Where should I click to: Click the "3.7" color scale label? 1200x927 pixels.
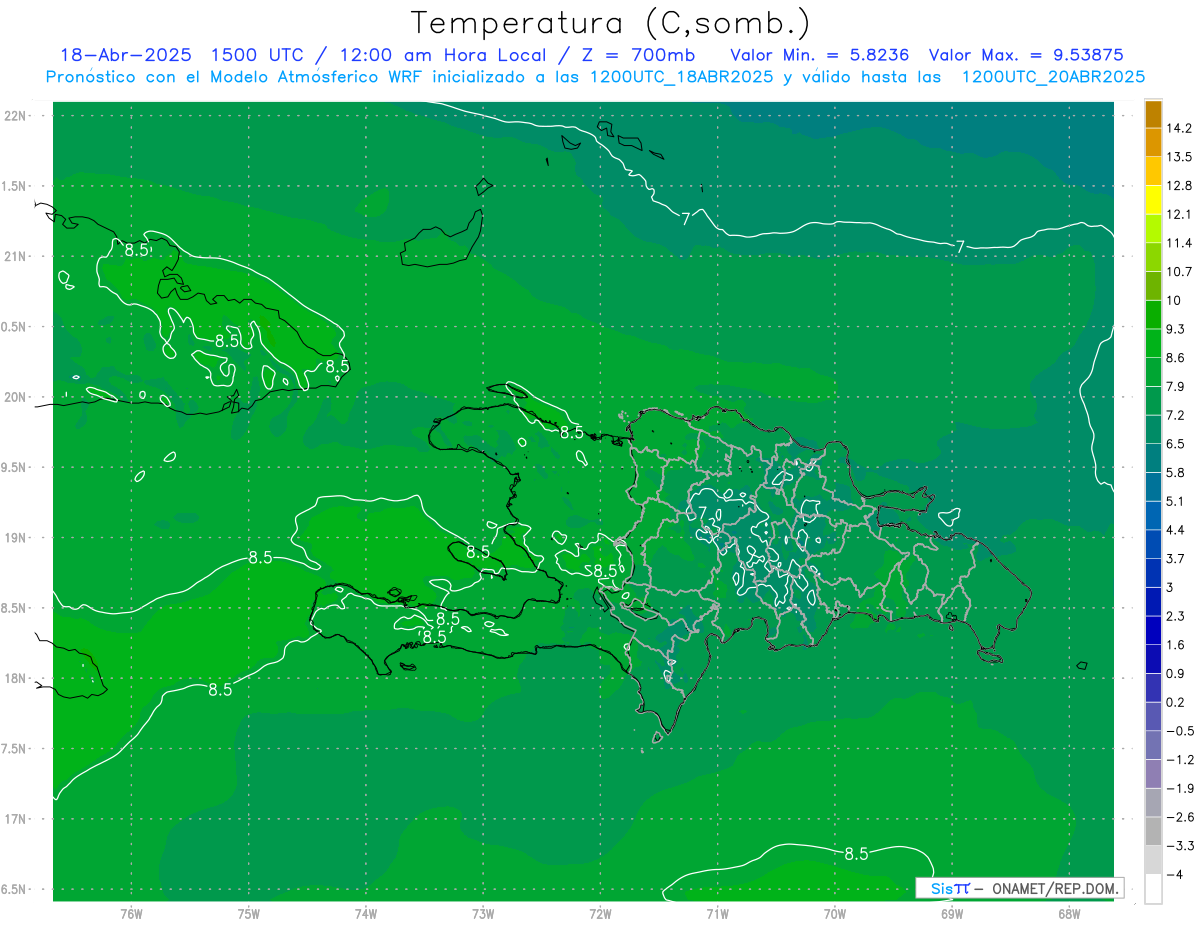pos(1176,558)
